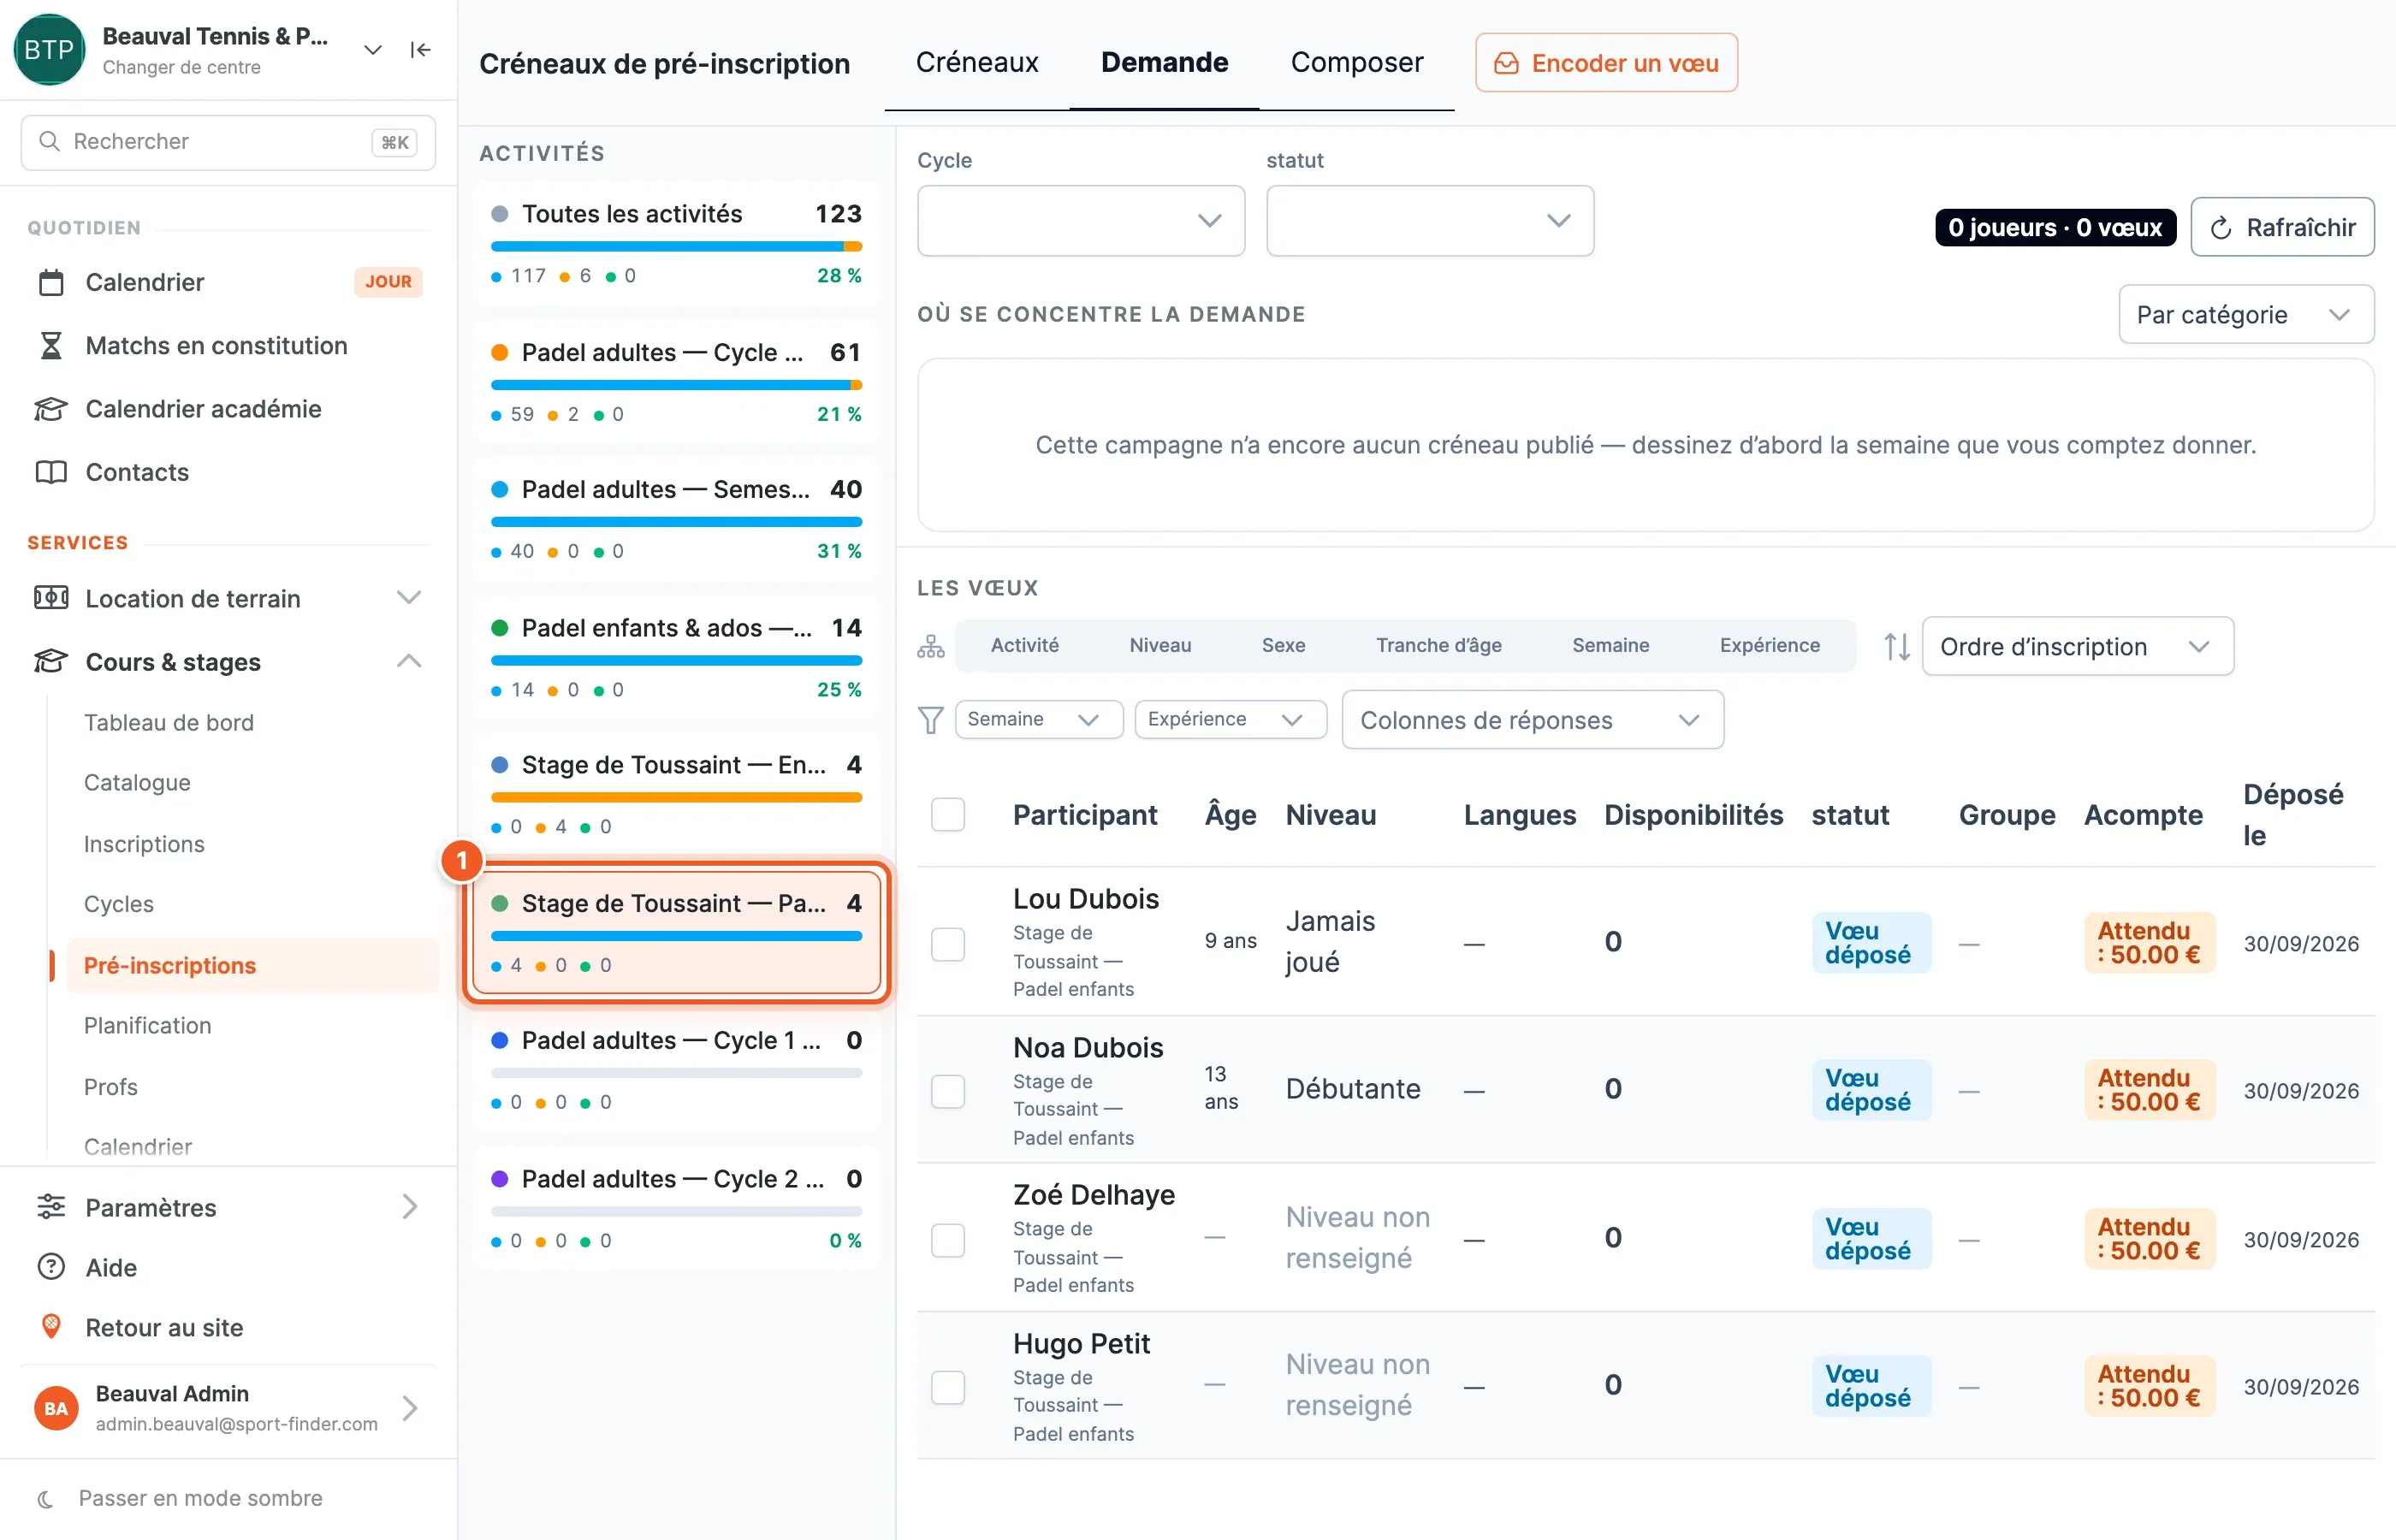Click the Contacts book icon
Image resolution: width=2396 pixels, height=1540 pixels.
51,472
